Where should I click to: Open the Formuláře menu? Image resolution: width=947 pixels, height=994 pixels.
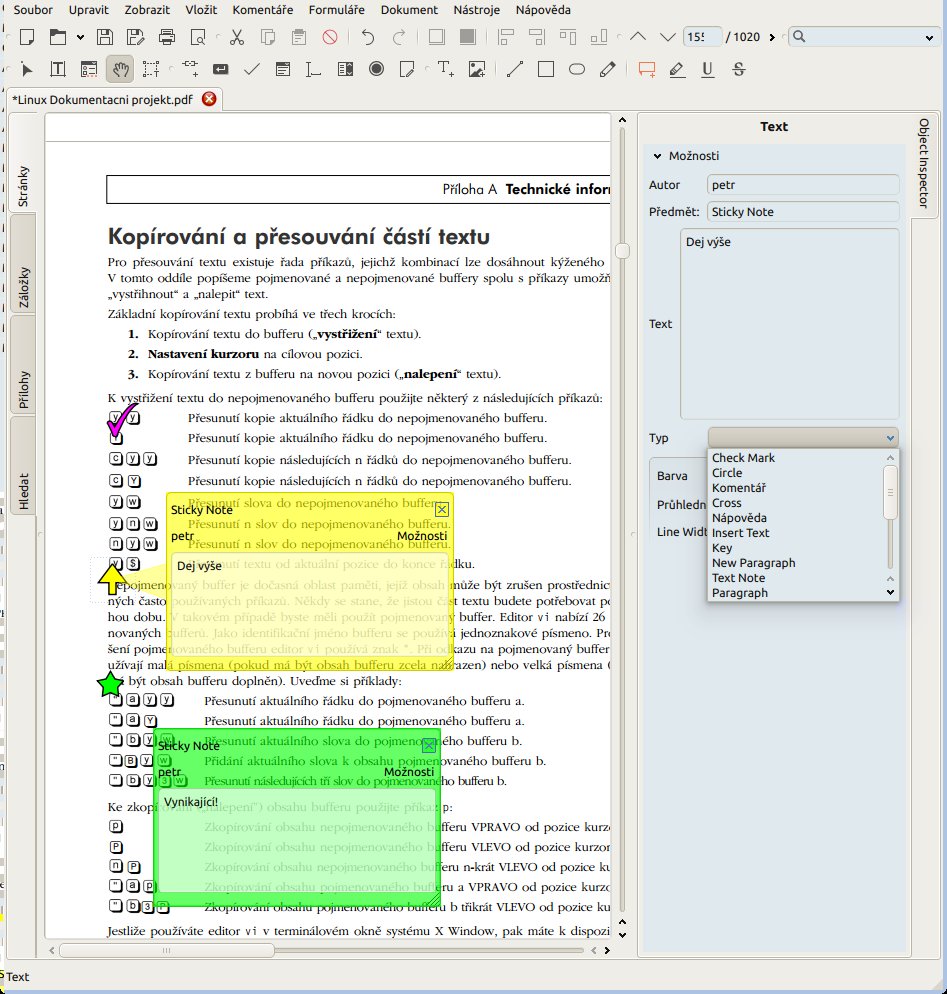click(x=337, y=10)
